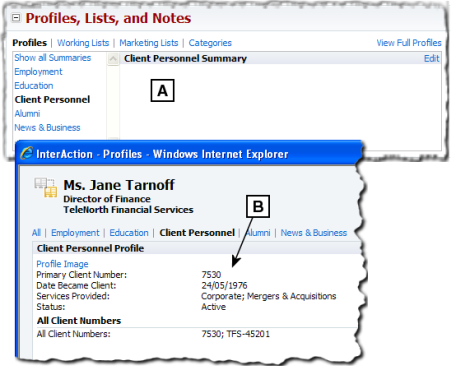Select Alumni in the sidebar list

pos(27,114)
